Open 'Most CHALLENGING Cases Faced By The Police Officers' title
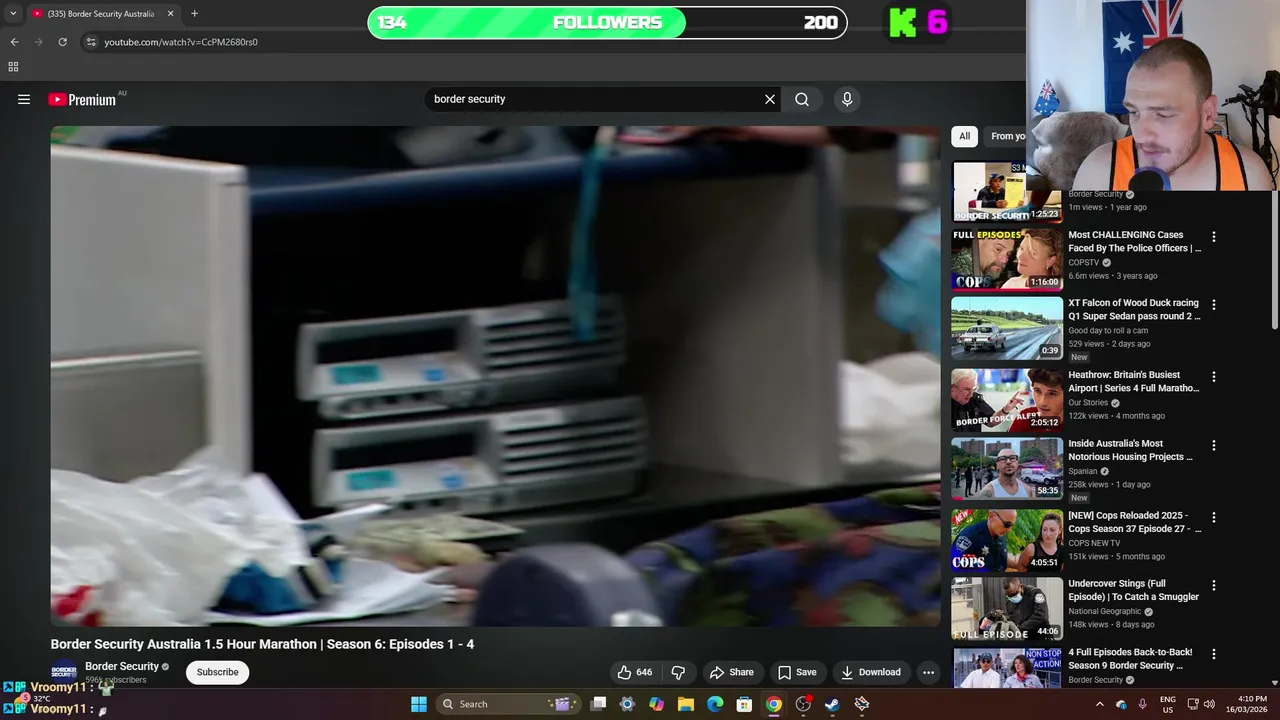Screen dimensions: 1280x720 pyautogui.click(x=1134, y=241)
